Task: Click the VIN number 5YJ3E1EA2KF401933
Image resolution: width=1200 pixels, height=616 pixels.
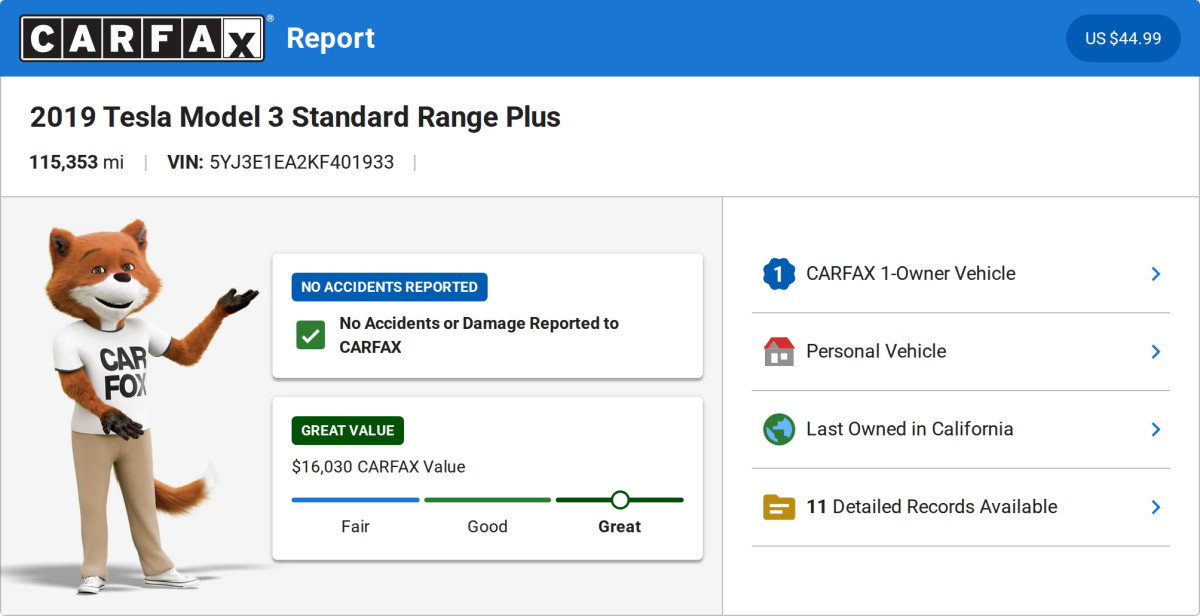Action: pyautogui.click(x=301, y=162)
